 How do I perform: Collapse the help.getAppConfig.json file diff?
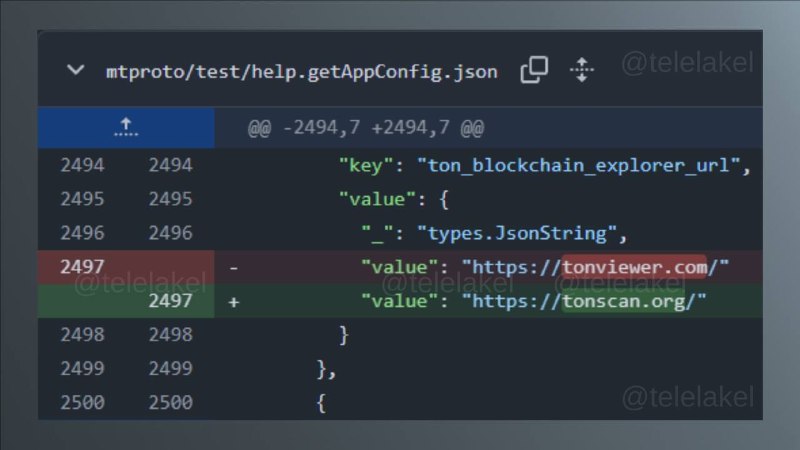tap(76, 70)
